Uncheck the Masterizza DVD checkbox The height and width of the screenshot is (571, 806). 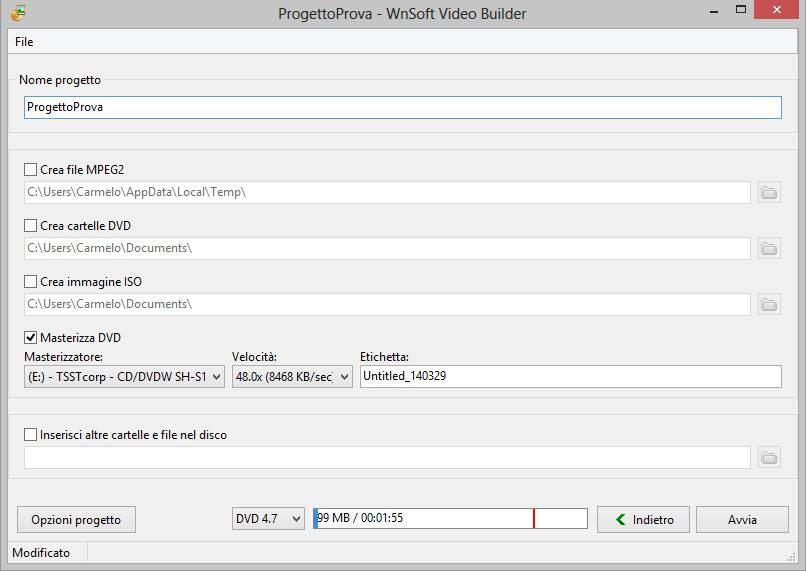(30, 338)
